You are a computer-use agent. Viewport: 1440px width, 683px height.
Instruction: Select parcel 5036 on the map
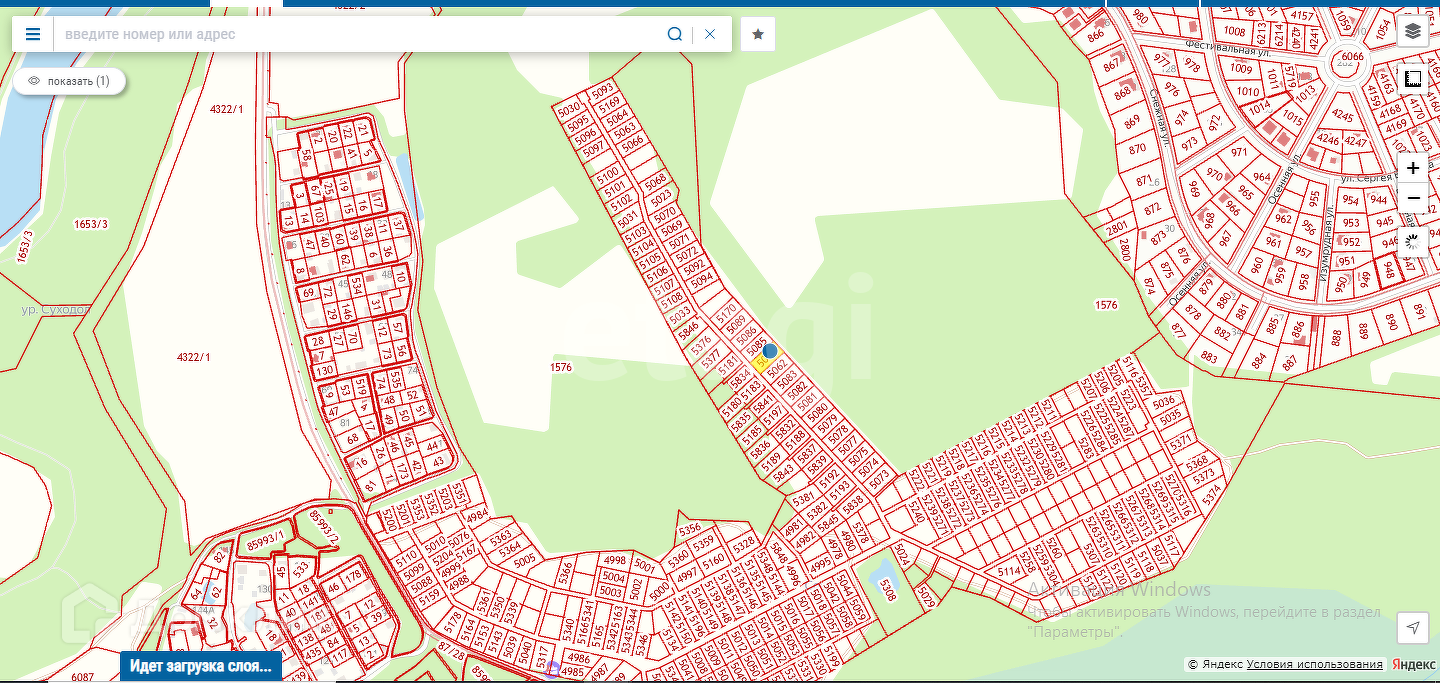1164,403
